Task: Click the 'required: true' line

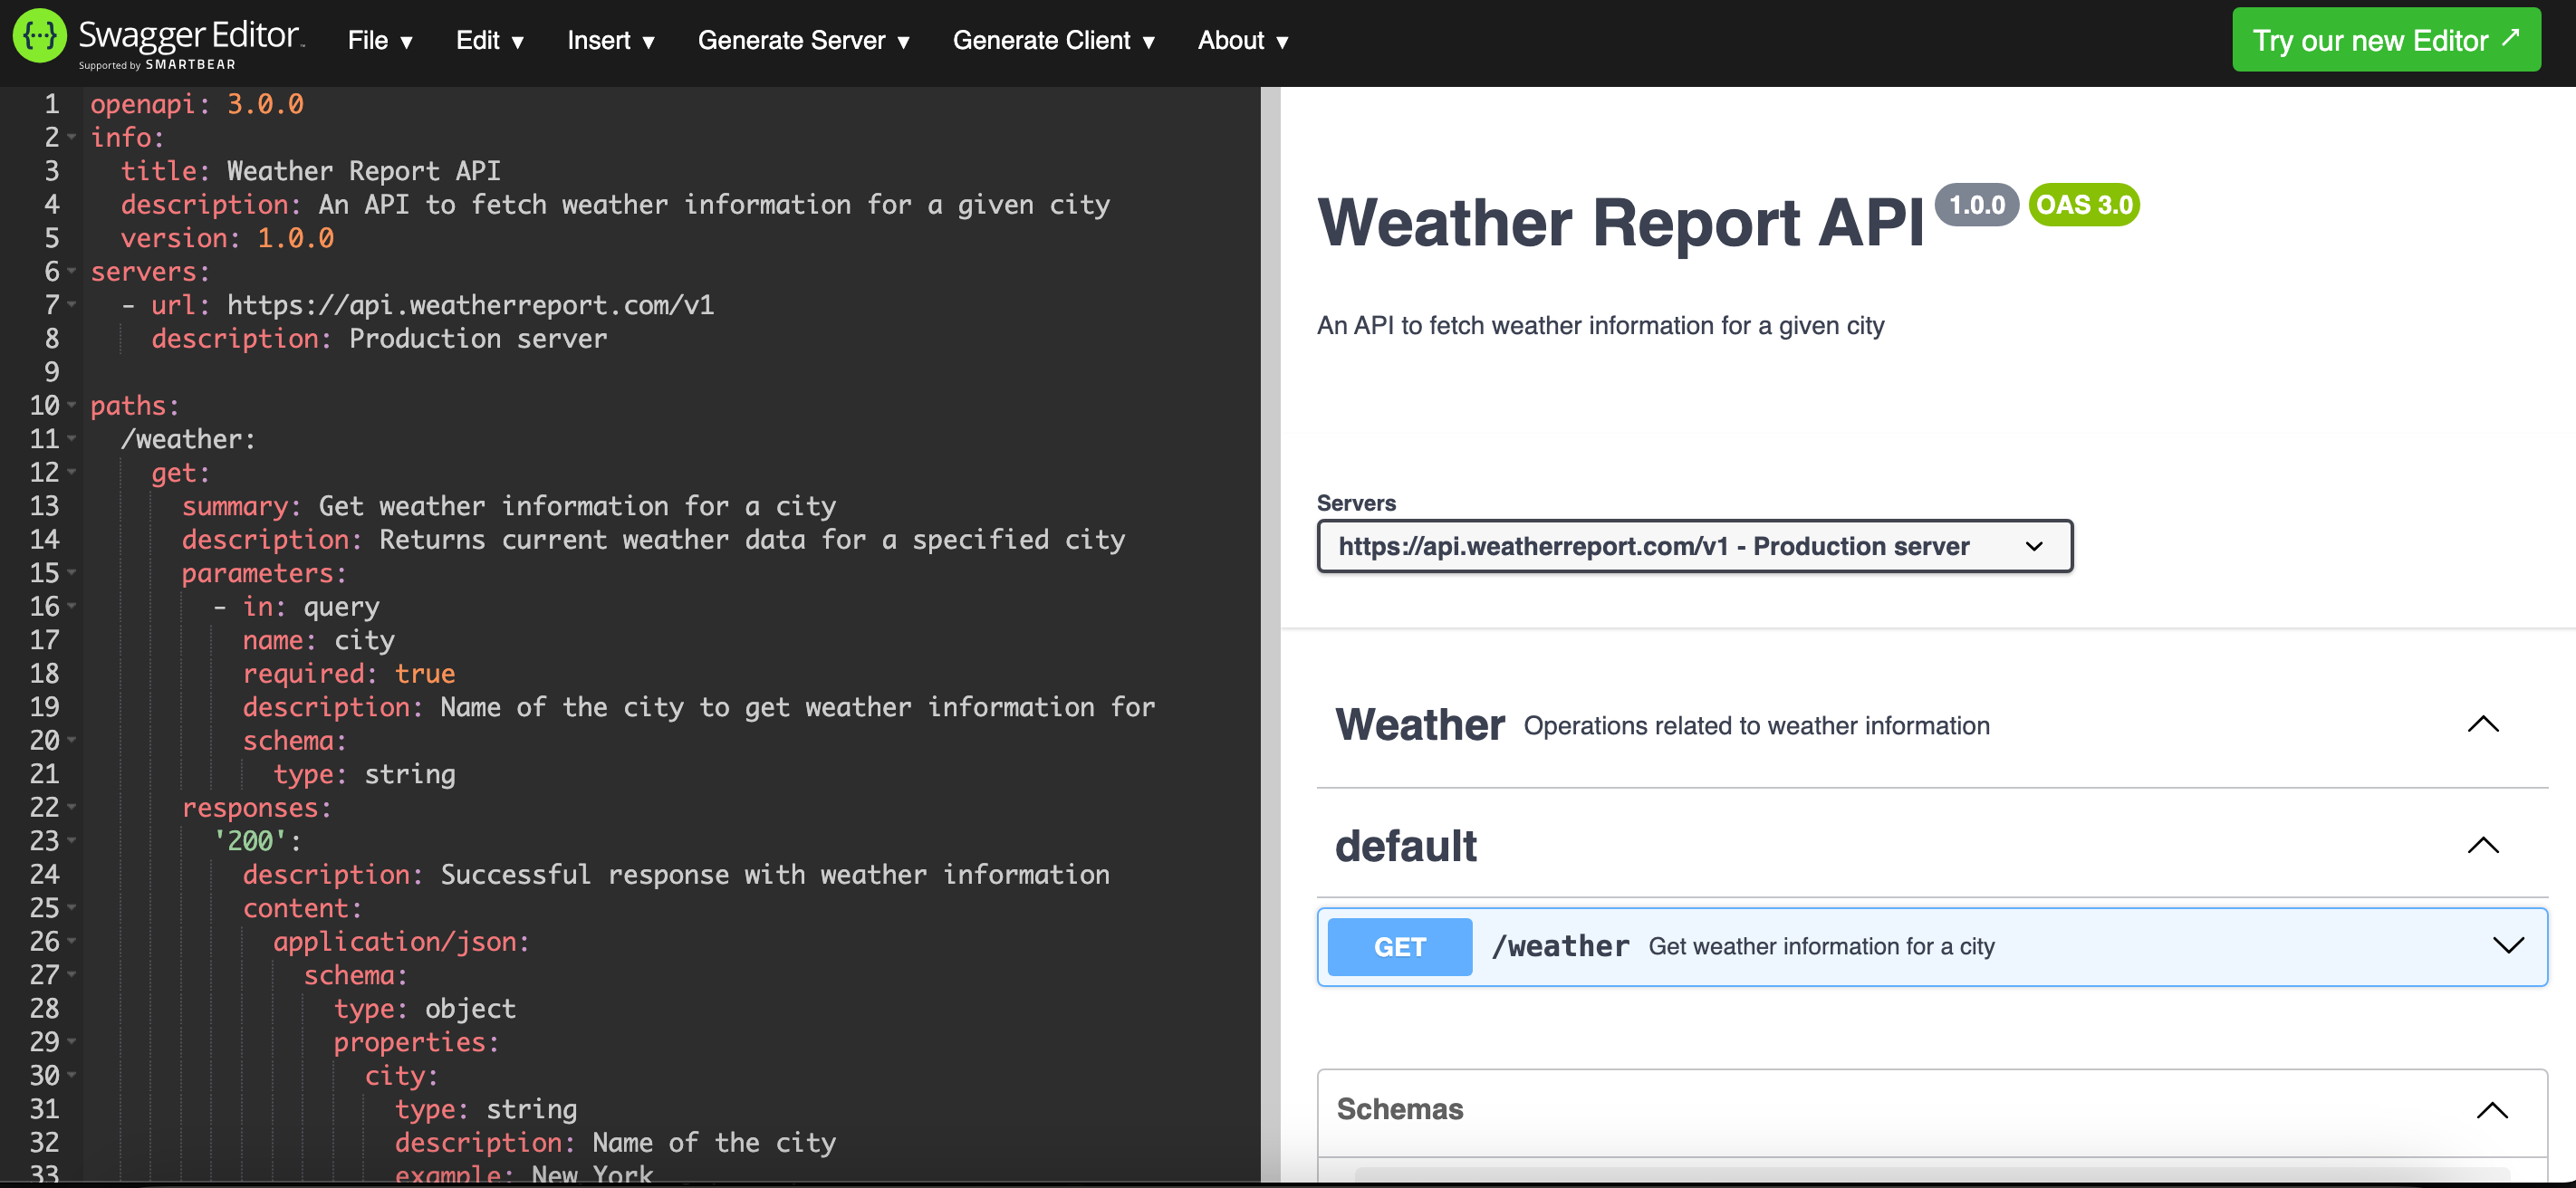Action: [349, 673]
